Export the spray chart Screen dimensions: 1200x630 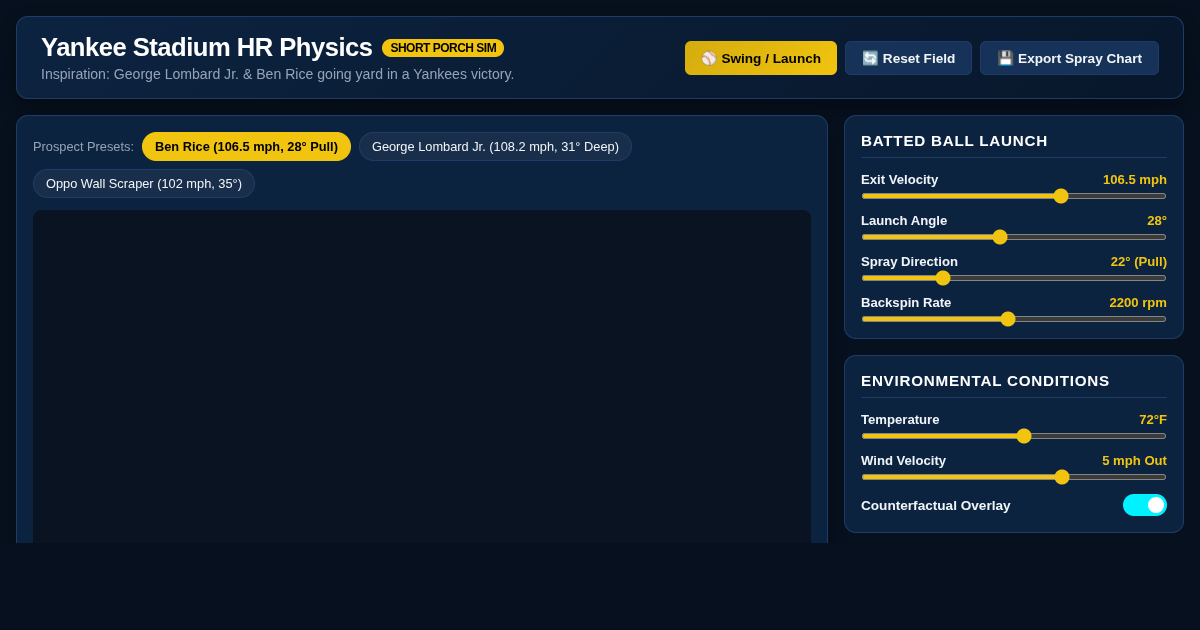[x=1069, y=58]
